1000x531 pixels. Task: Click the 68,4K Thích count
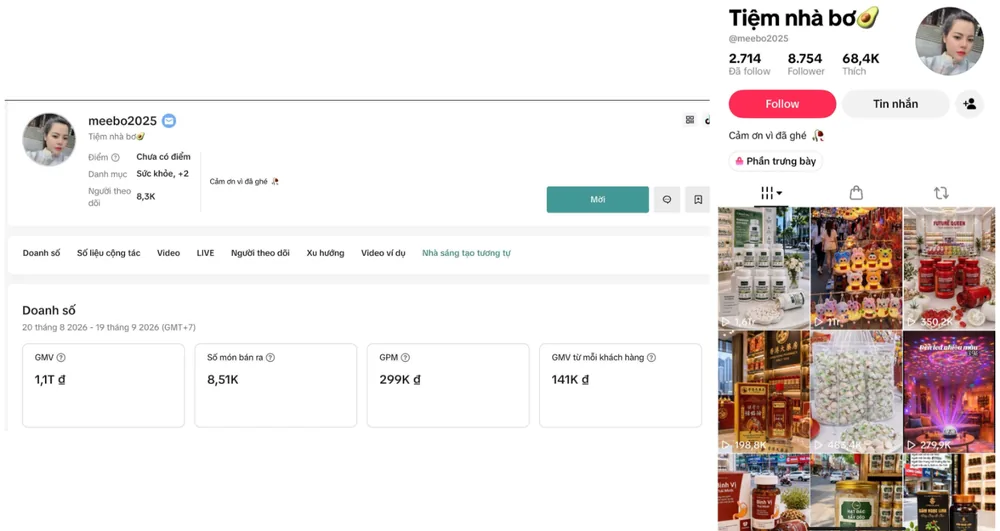tap(860, 64)
